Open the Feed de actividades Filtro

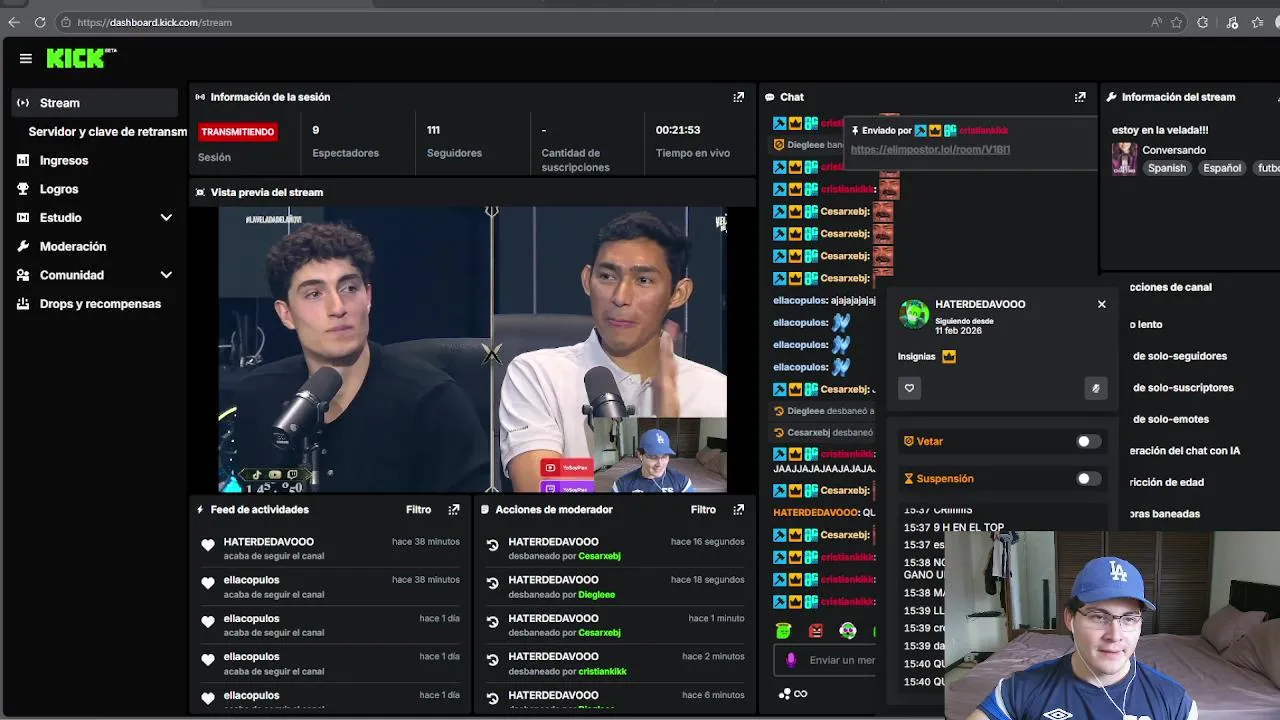[x=418, y=509]
